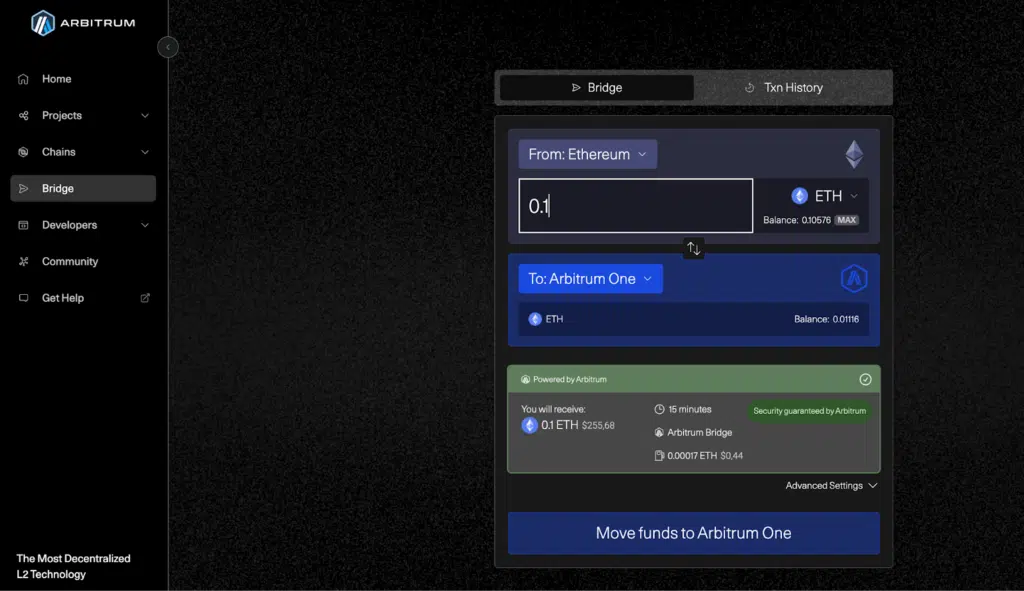Open the ETH token selector dropdown
The image size is (1024, 591).
(824, 196)
